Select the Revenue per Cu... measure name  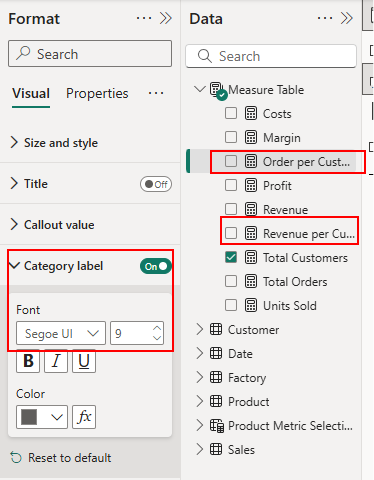click(309, 234)
